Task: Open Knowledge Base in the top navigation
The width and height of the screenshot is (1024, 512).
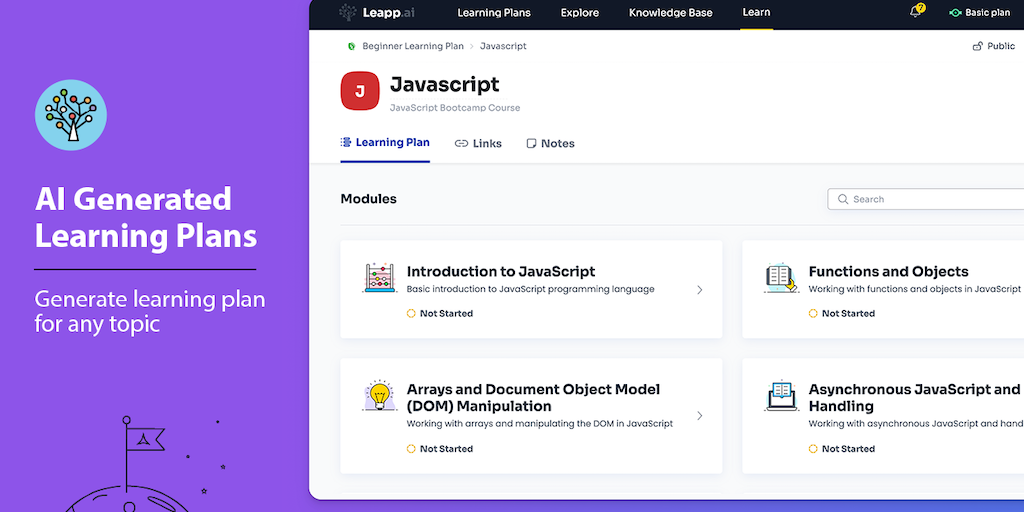Action: (x=670, y=13)
